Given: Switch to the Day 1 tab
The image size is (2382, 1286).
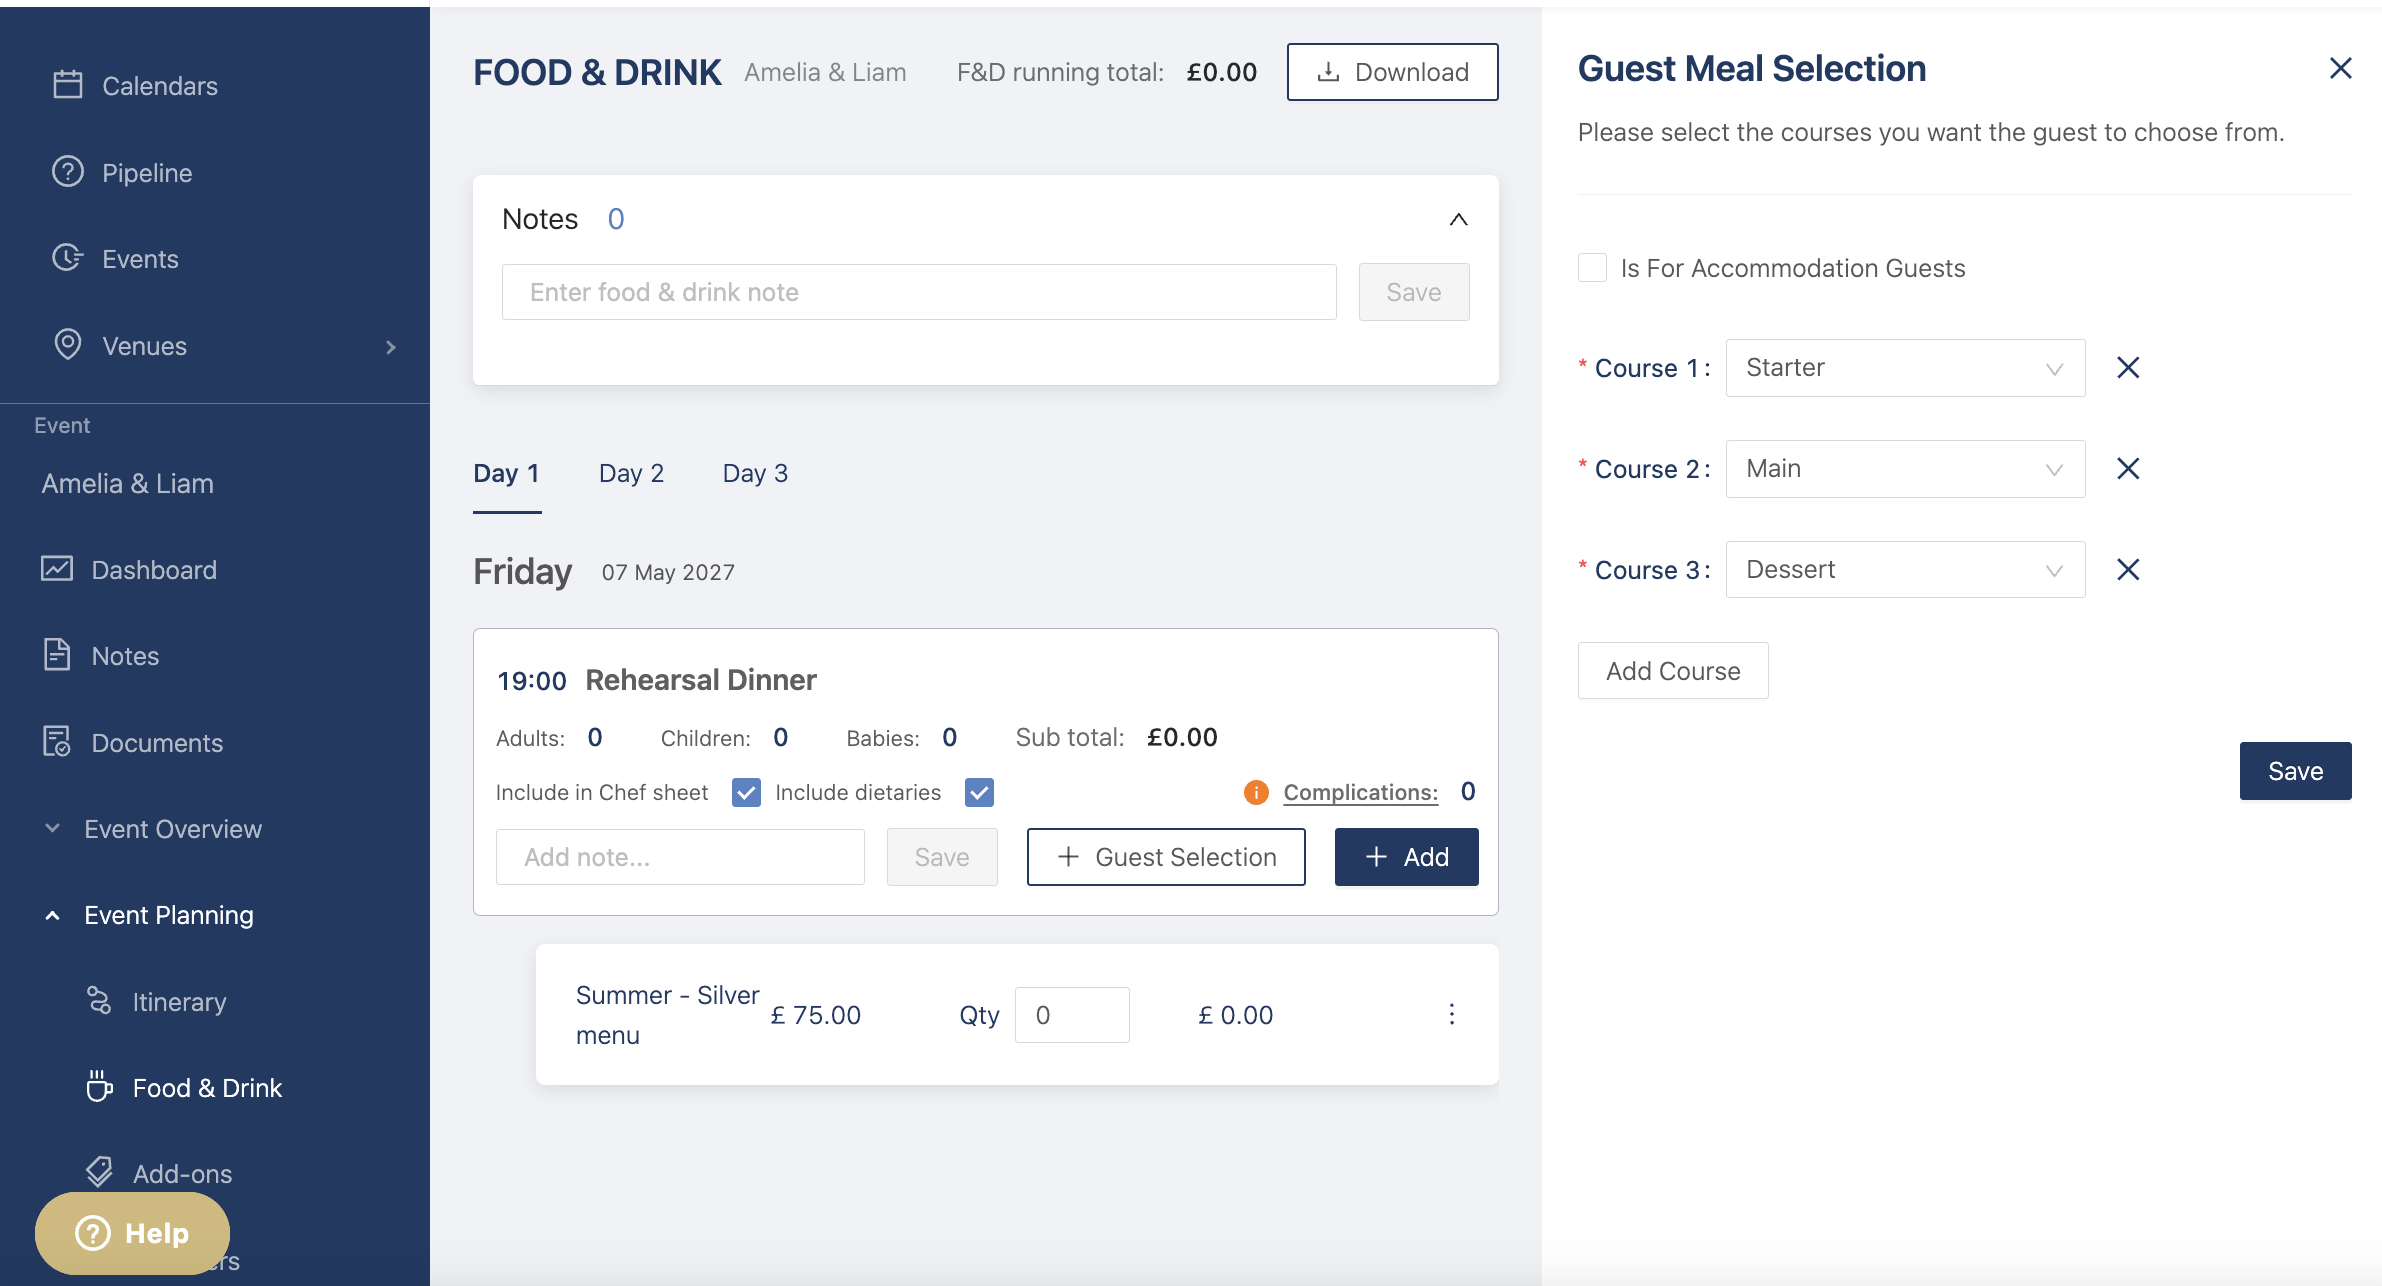Looking at the screenshot, I should pos(507,474).
